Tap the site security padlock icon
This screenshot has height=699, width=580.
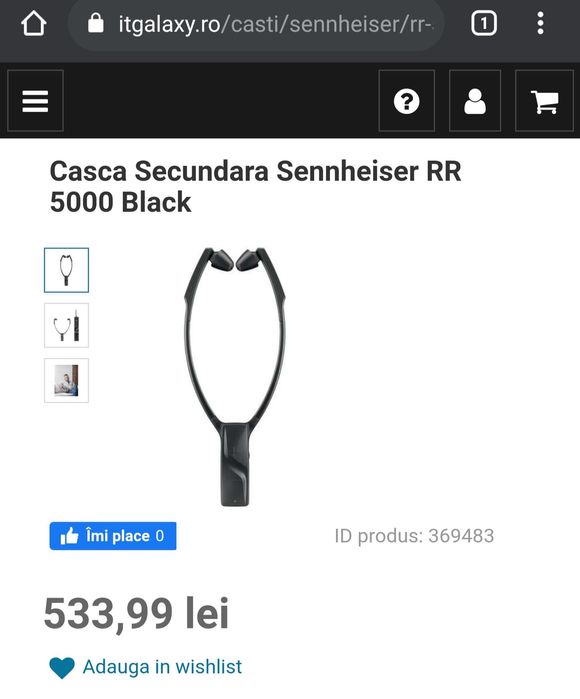95,23
